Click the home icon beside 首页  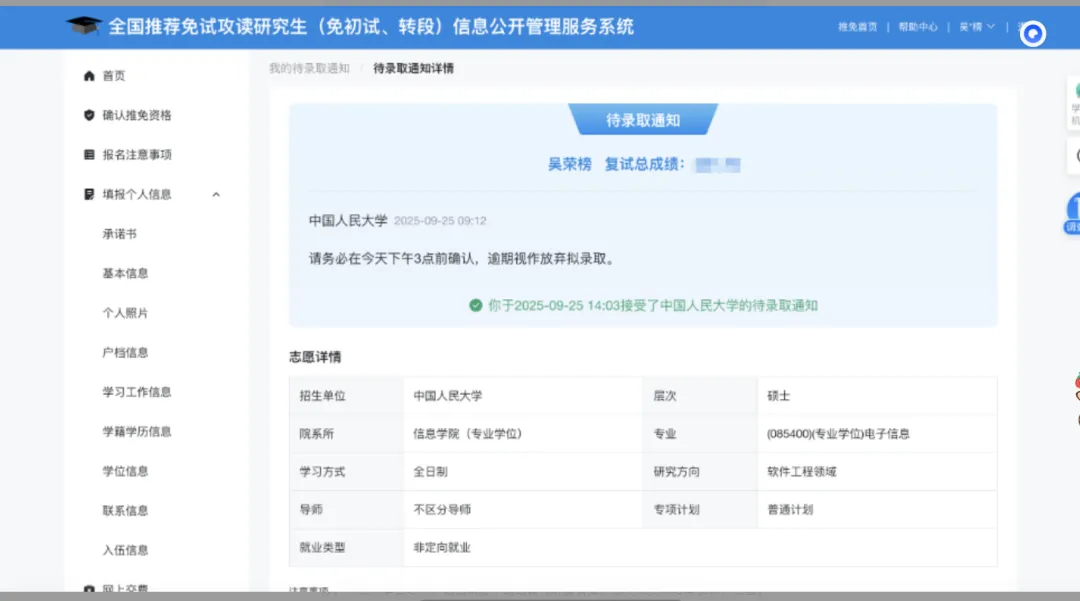[89, 76]
